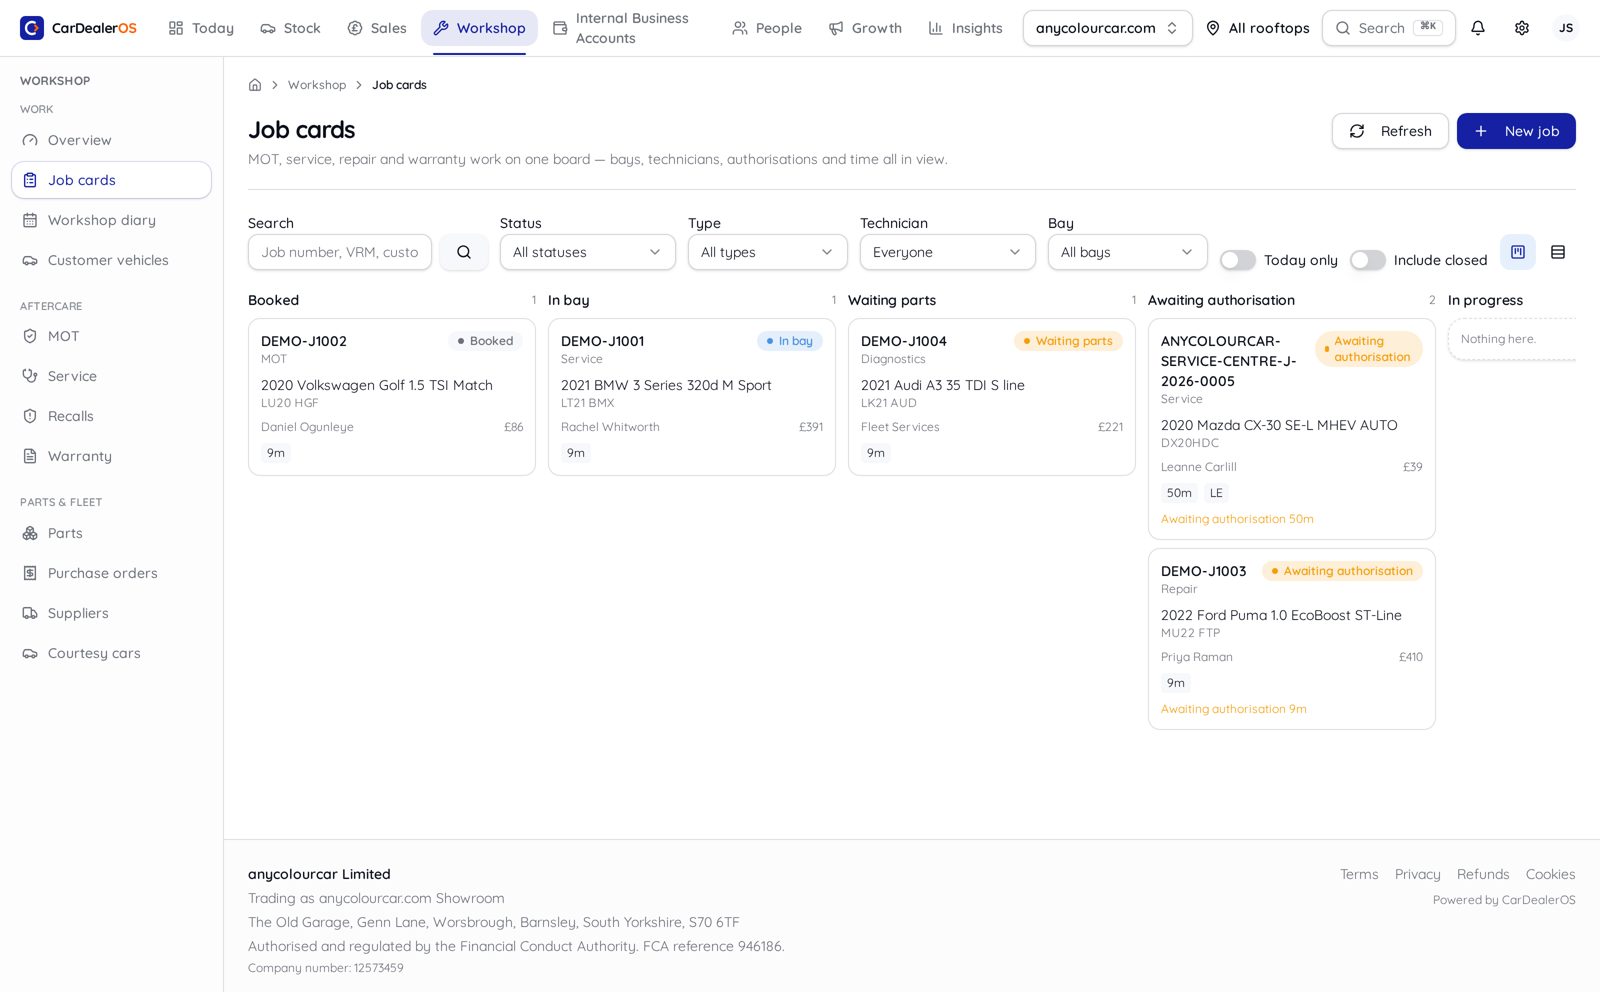Open the Bay dropdown All bays
1600x992 pixels.
click(x=1128, y=252)
